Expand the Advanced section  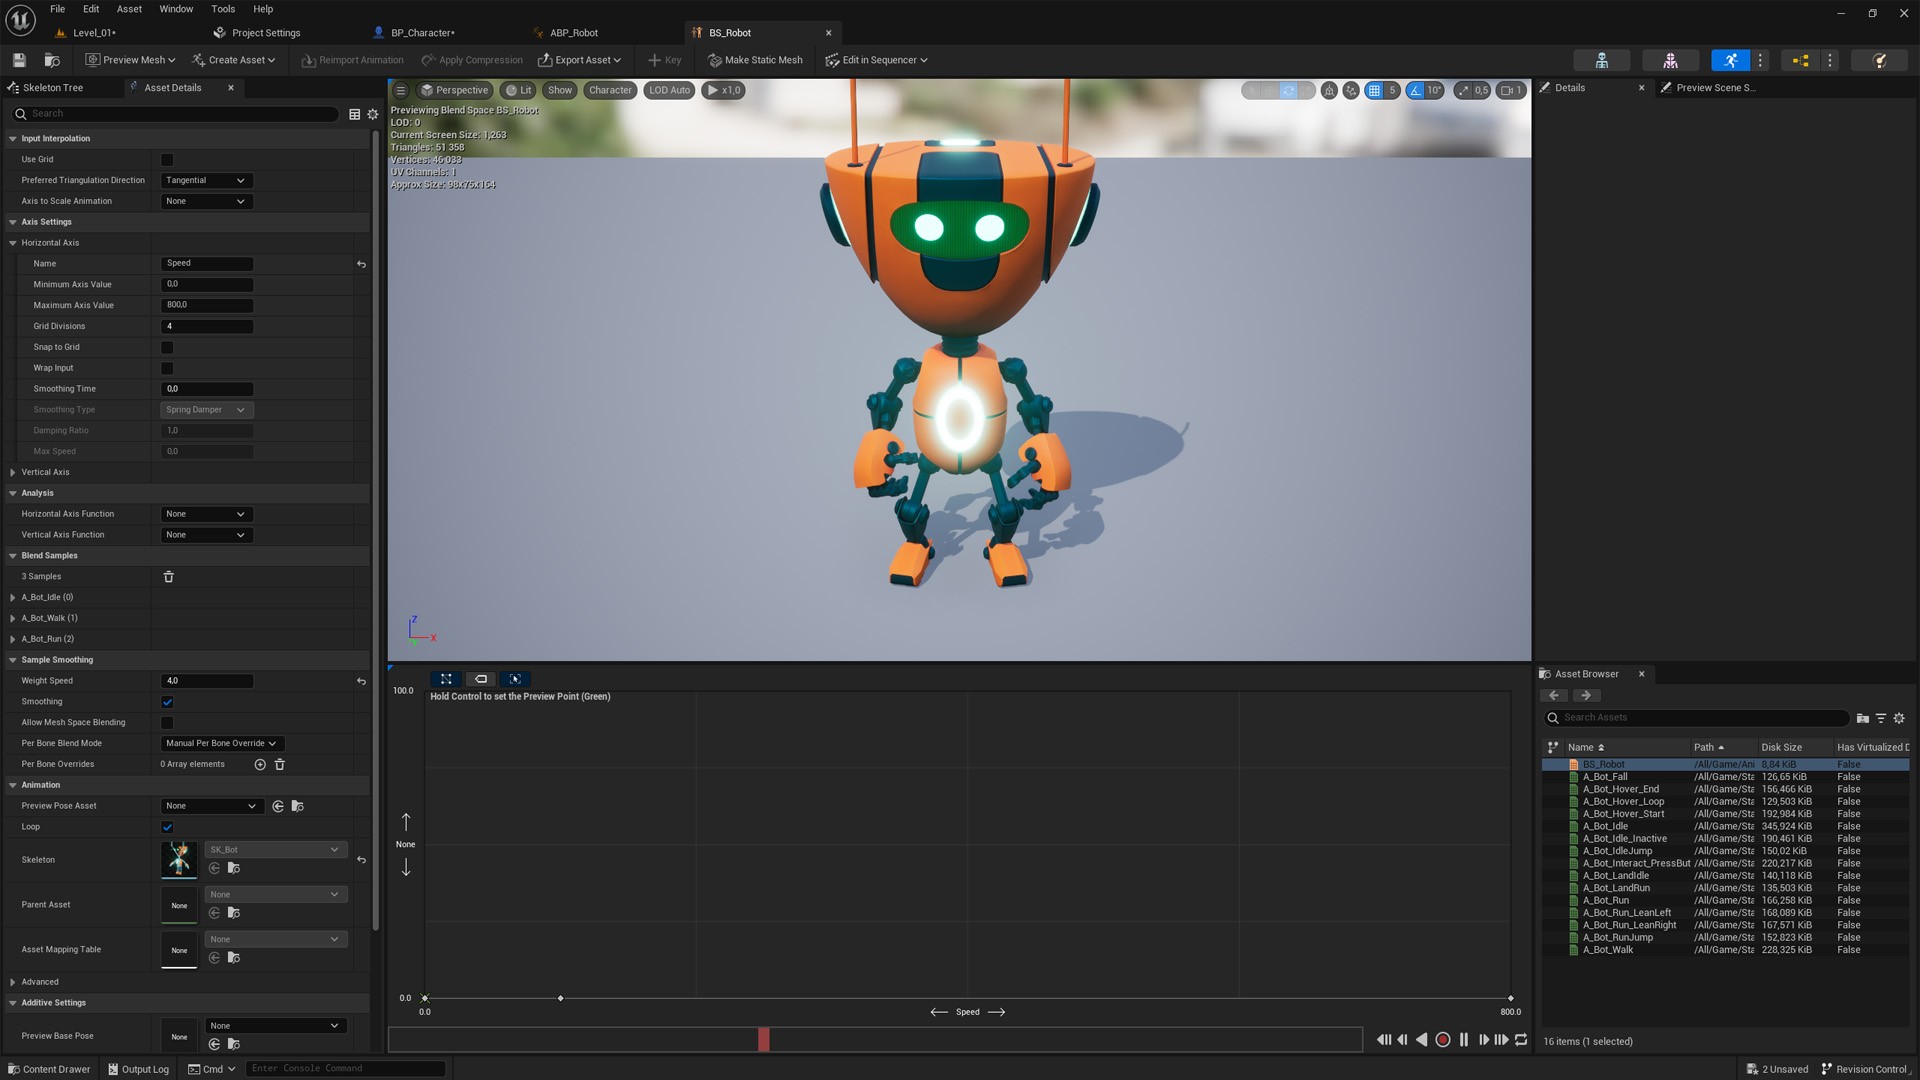pos(13,983)
